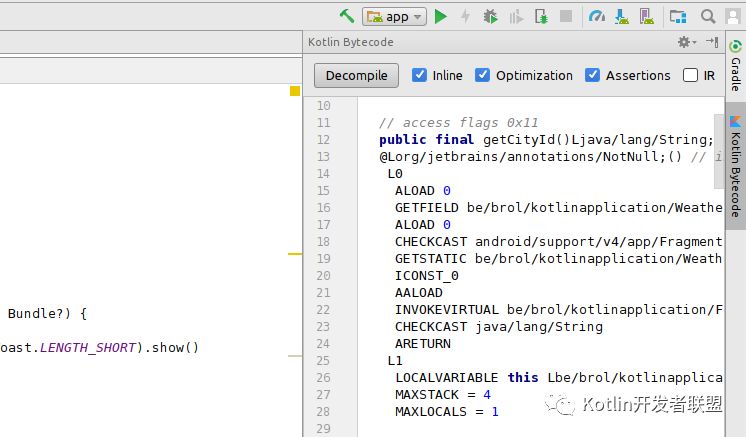Click 'LENGTH_SHORT' in the editor code
The height and width of the screenshot is (437, 746).
tap(88, 348)
